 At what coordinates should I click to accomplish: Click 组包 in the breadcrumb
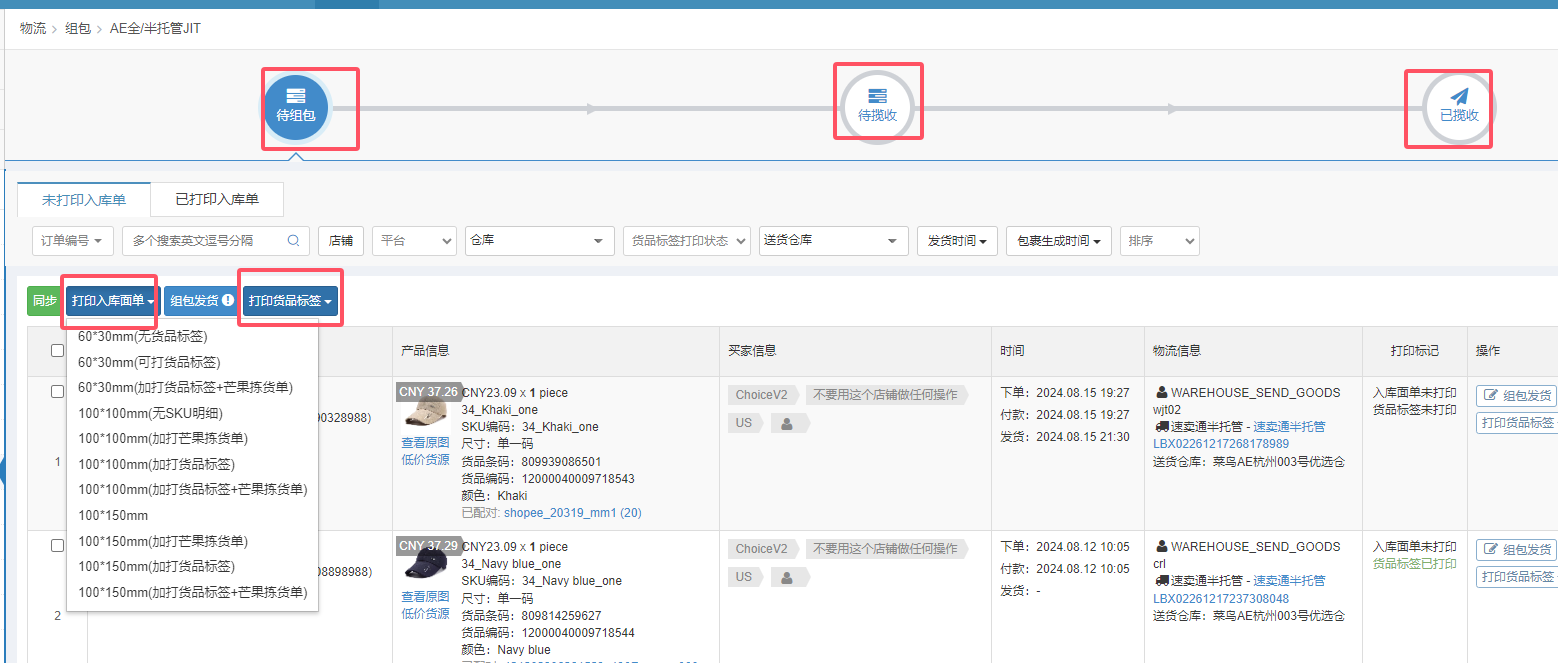point(78,28)
